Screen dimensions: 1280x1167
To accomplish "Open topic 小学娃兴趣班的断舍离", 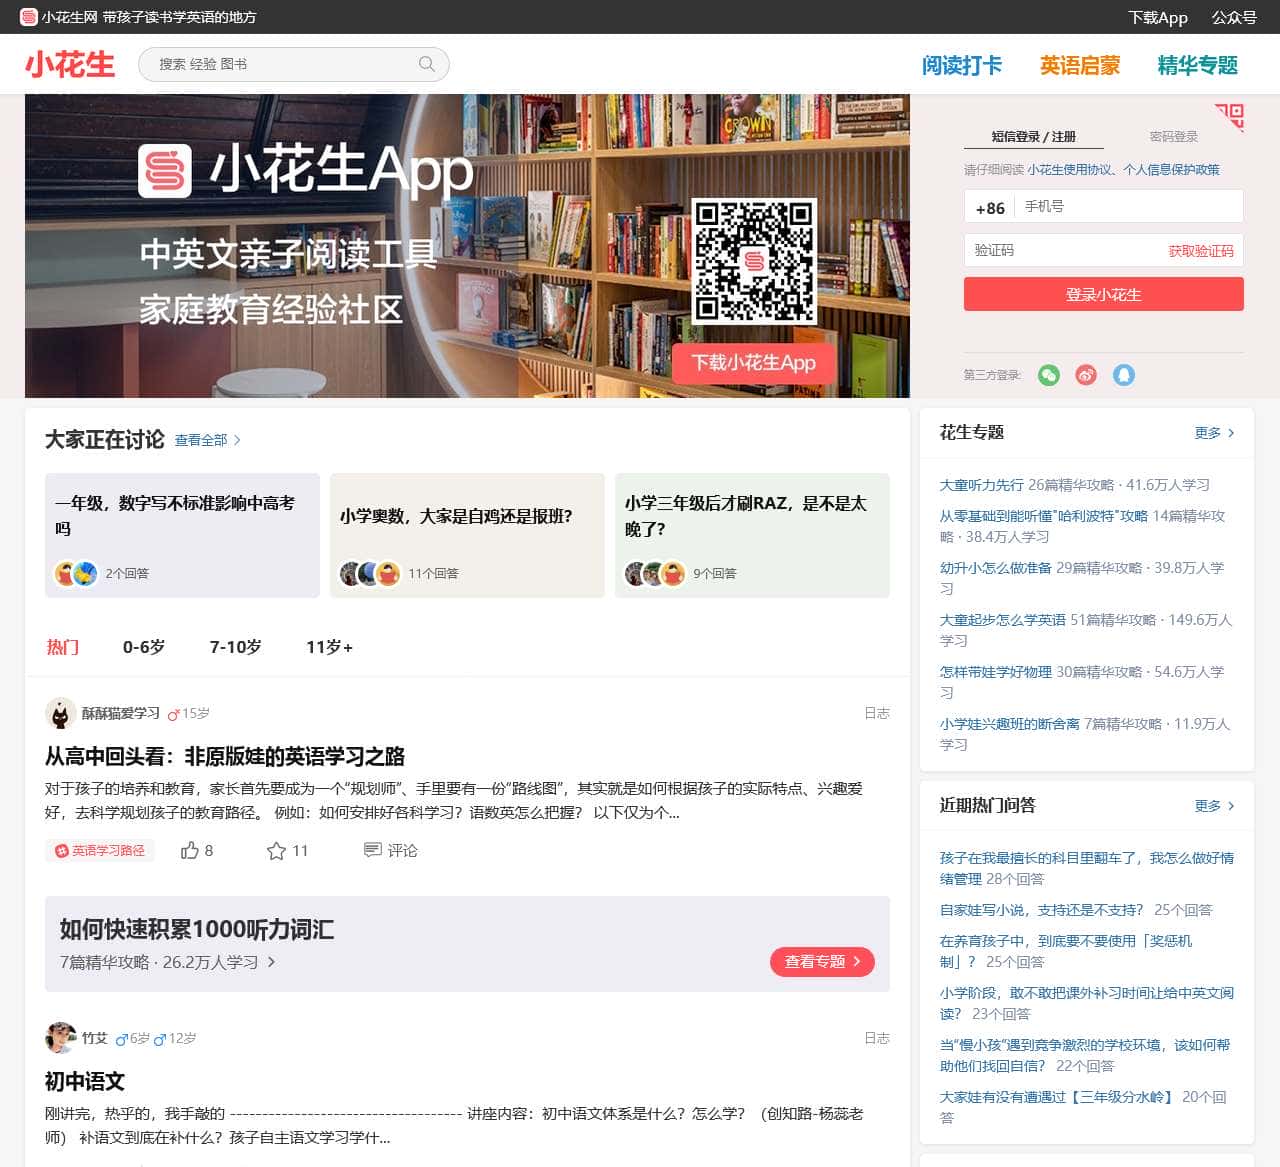I will pos(1009,724).
